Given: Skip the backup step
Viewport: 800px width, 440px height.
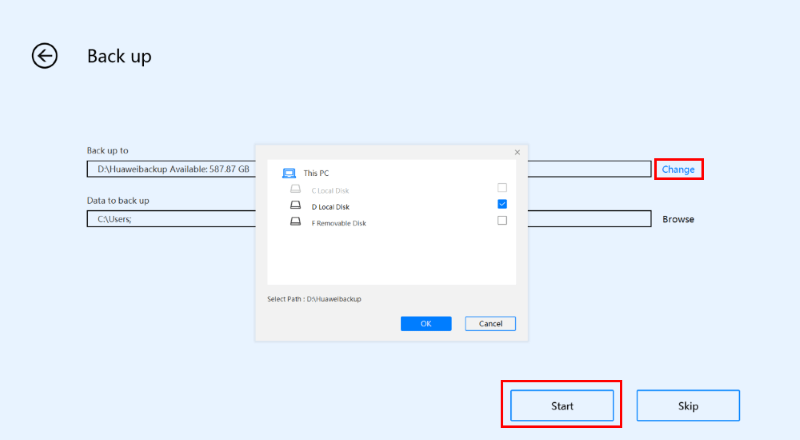Looking at the screenshot, I should [x=688, y=406].
